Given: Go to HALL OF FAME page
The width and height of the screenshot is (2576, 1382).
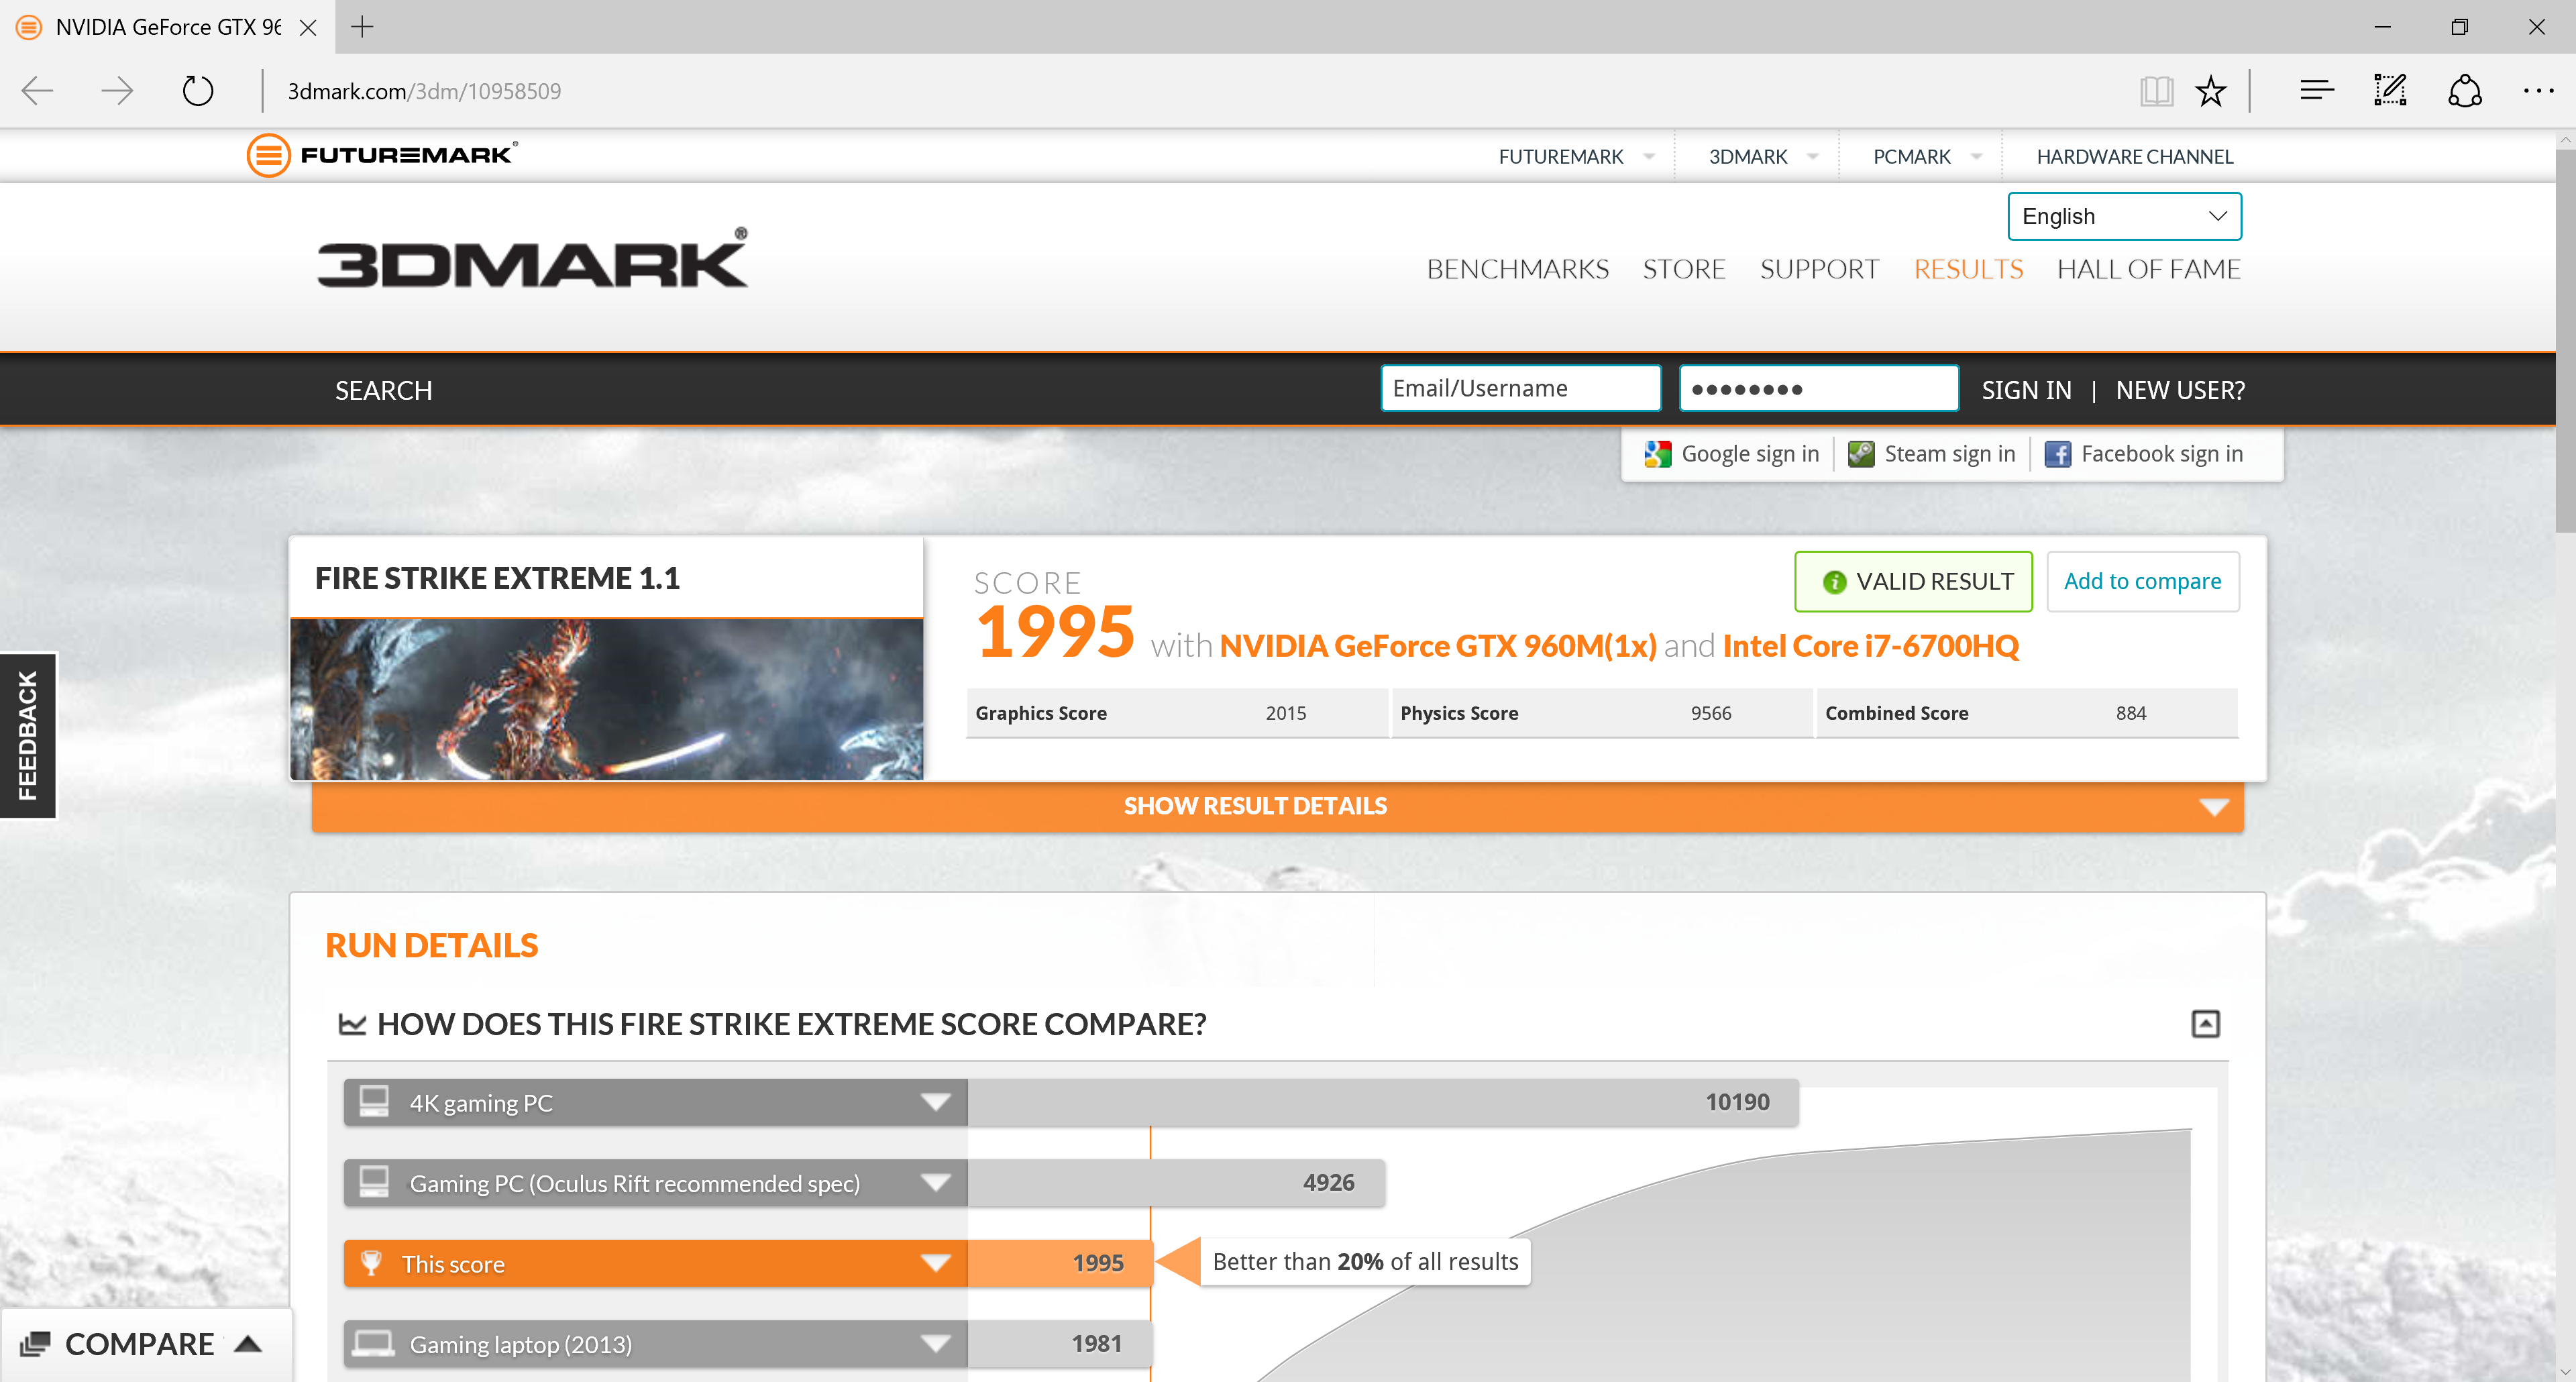Looking at the screenshot, I should pyautogui.click(x=2148, y=269).
